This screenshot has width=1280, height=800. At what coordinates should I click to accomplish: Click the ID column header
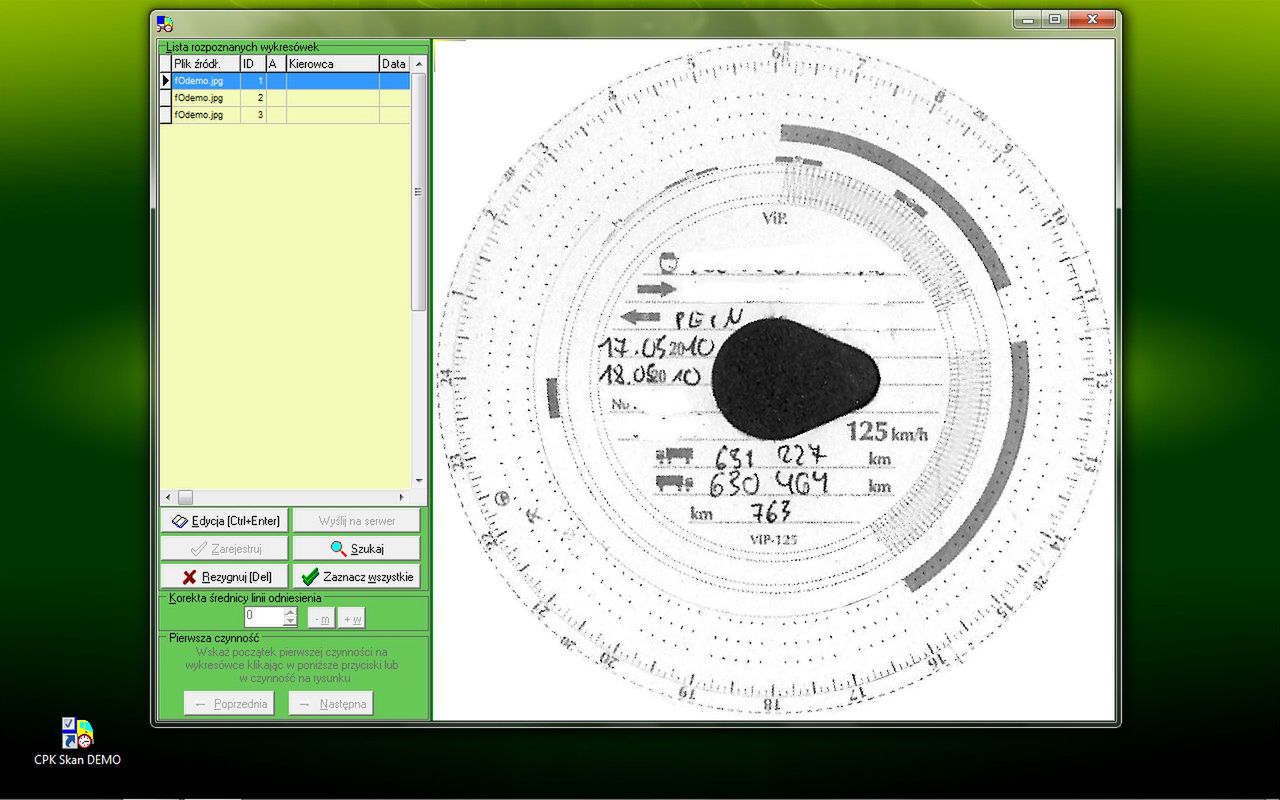coord(253,64)
